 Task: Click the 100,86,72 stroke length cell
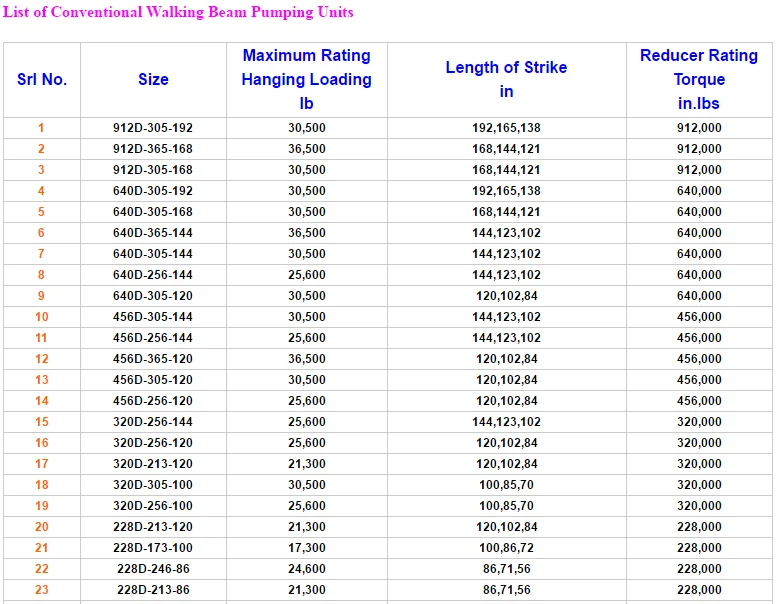click(x=506, y=548)
